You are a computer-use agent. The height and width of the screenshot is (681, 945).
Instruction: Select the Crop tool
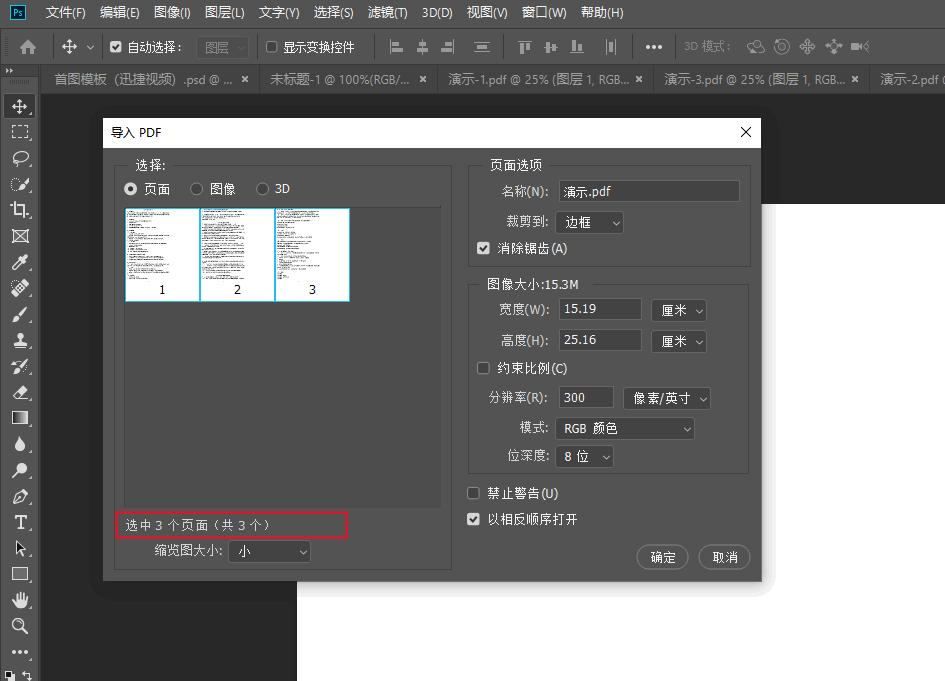click(20, 210)
